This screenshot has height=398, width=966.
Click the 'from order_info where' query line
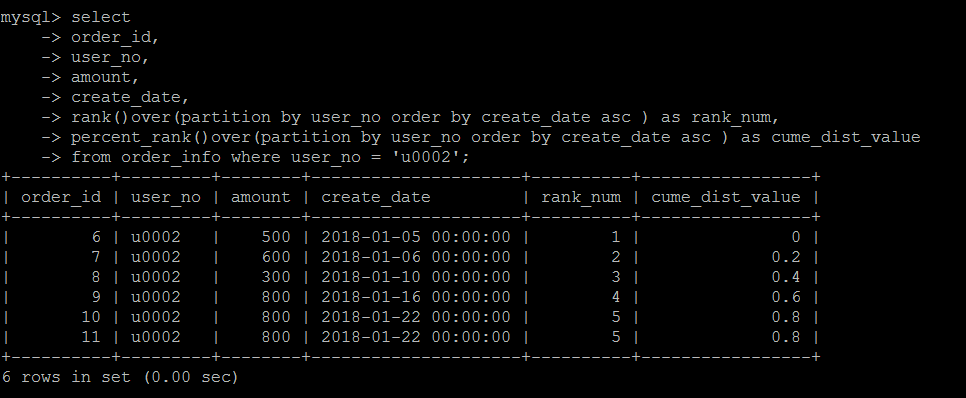tap(270, 157)
